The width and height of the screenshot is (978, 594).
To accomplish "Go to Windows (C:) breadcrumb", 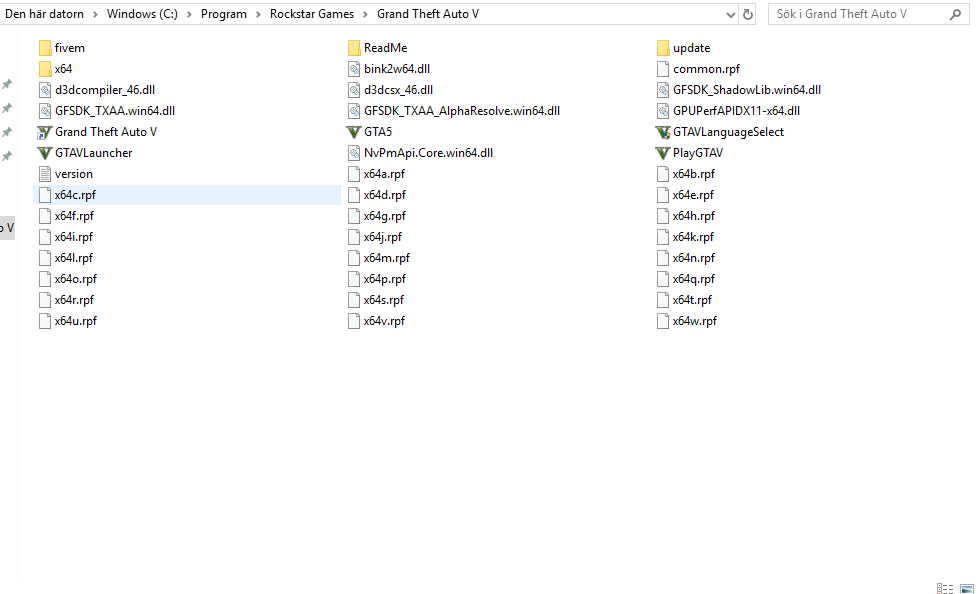I will pos(142,14).
